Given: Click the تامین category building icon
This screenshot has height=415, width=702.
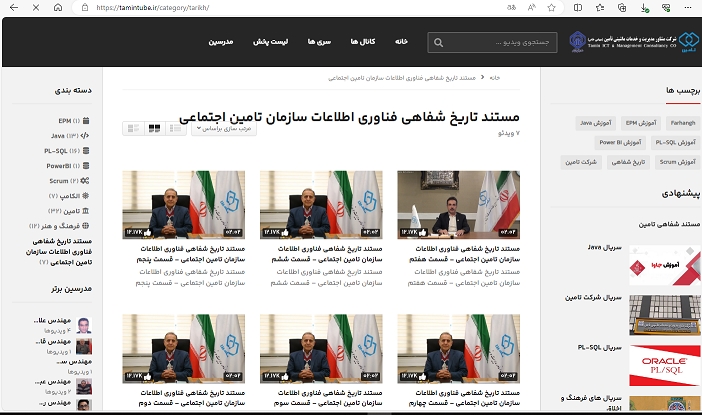Looking at the screenshot, I should pyautogui.click(x=86, y=210).
